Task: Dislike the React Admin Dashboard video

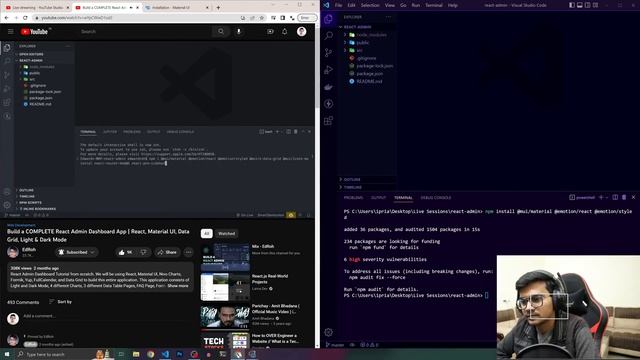Action: [x=144, y=252]
